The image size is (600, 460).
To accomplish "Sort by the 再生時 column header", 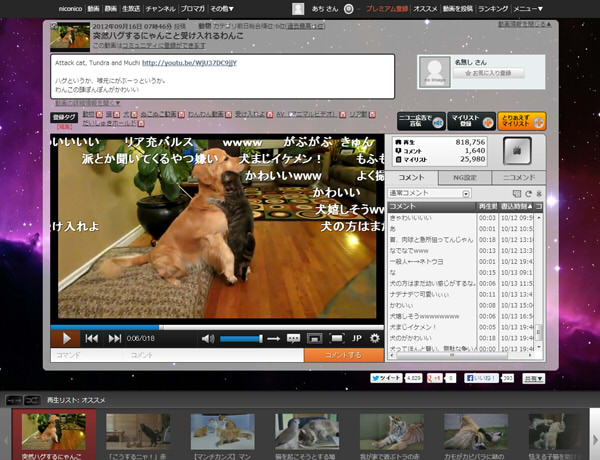I will [x=487, y=206].
